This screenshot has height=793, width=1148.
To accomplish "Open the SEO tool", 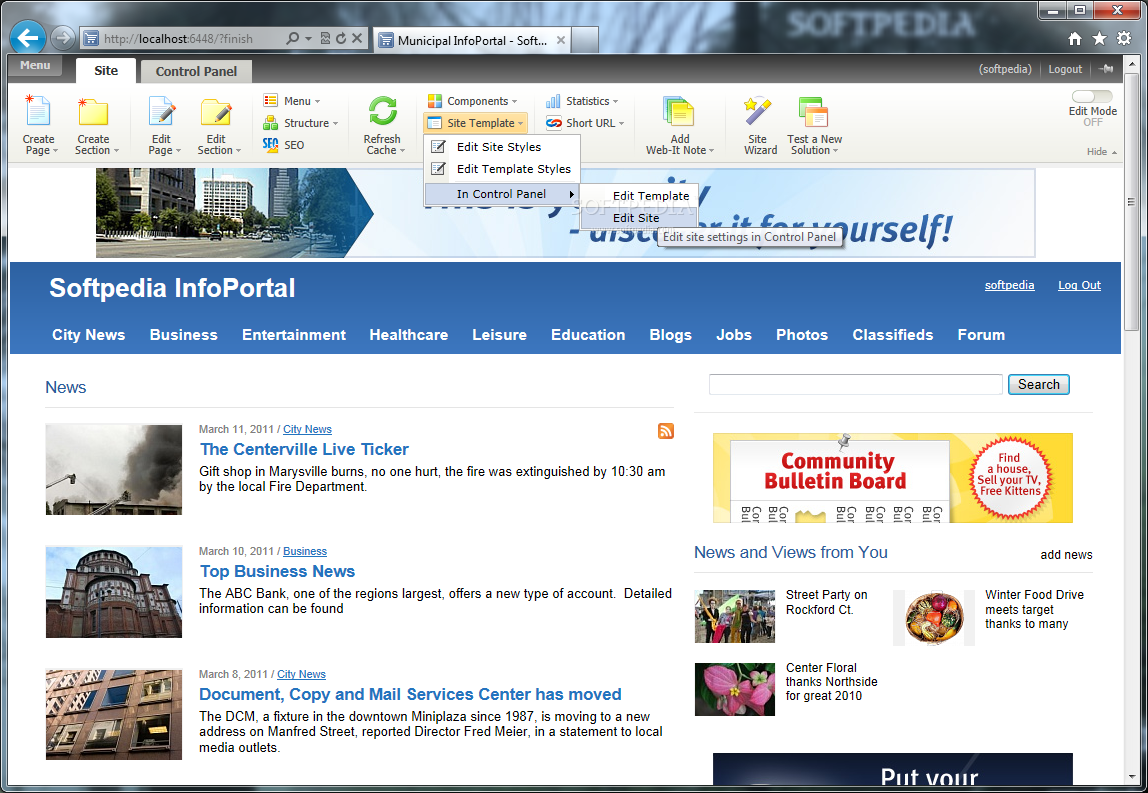I will pos(283,145).
